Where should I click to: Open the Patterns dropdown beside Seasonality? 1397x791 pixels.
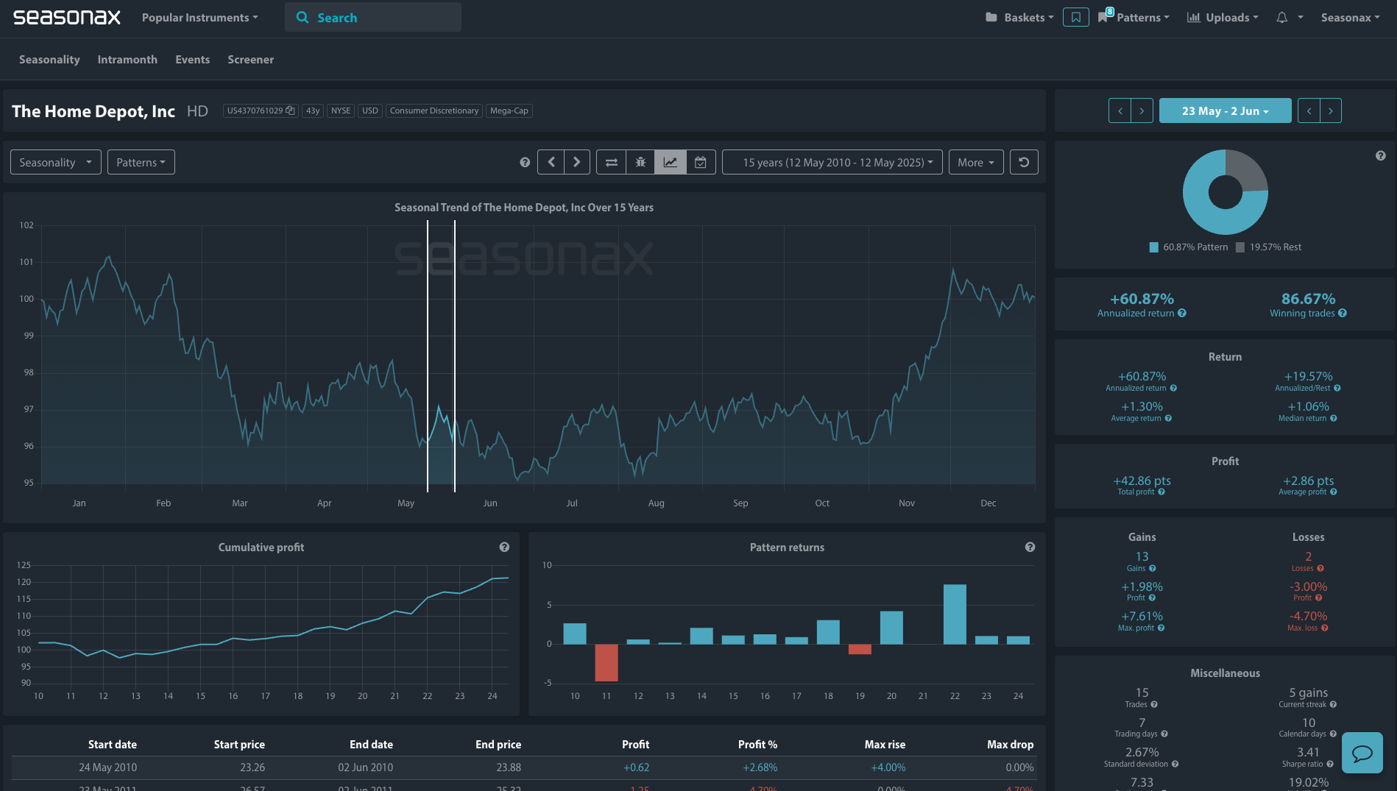click(141, 162)
